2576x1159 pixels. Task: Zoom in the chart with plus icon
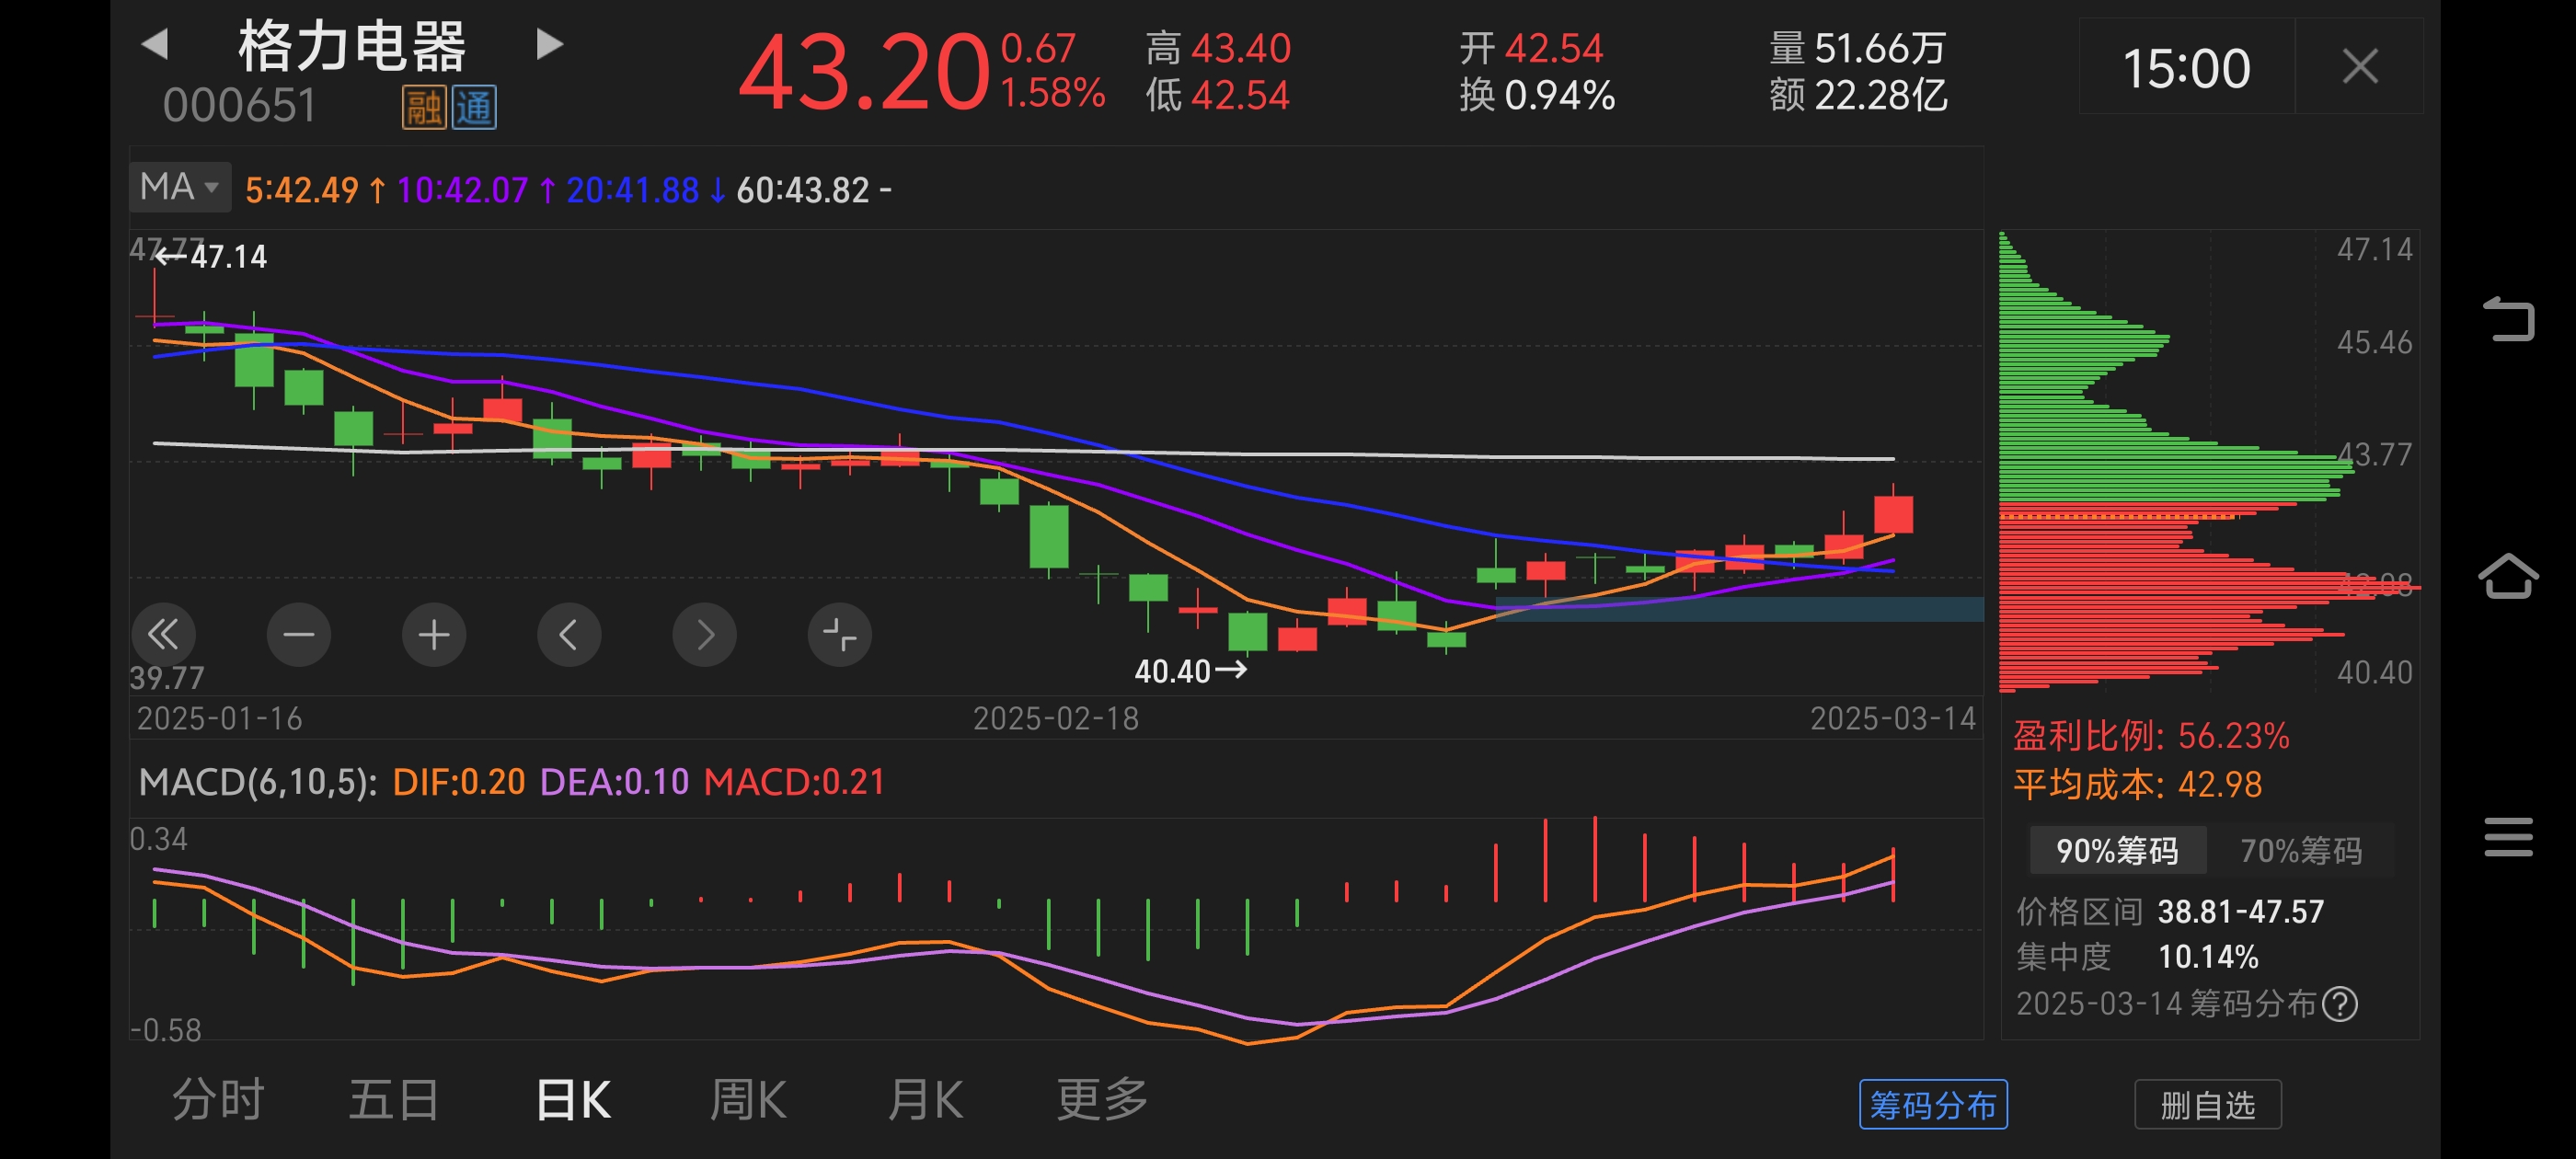coord(434,634)
